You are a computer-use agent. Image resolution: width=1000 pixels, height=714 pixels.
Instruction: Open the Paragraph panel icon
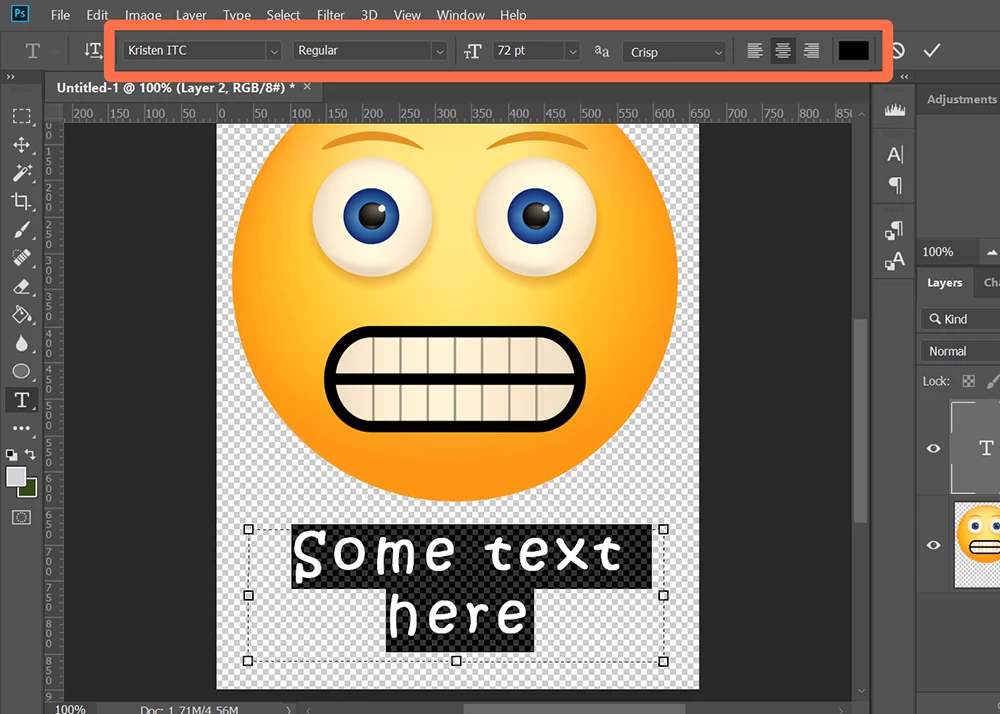(x=895, y=186)
